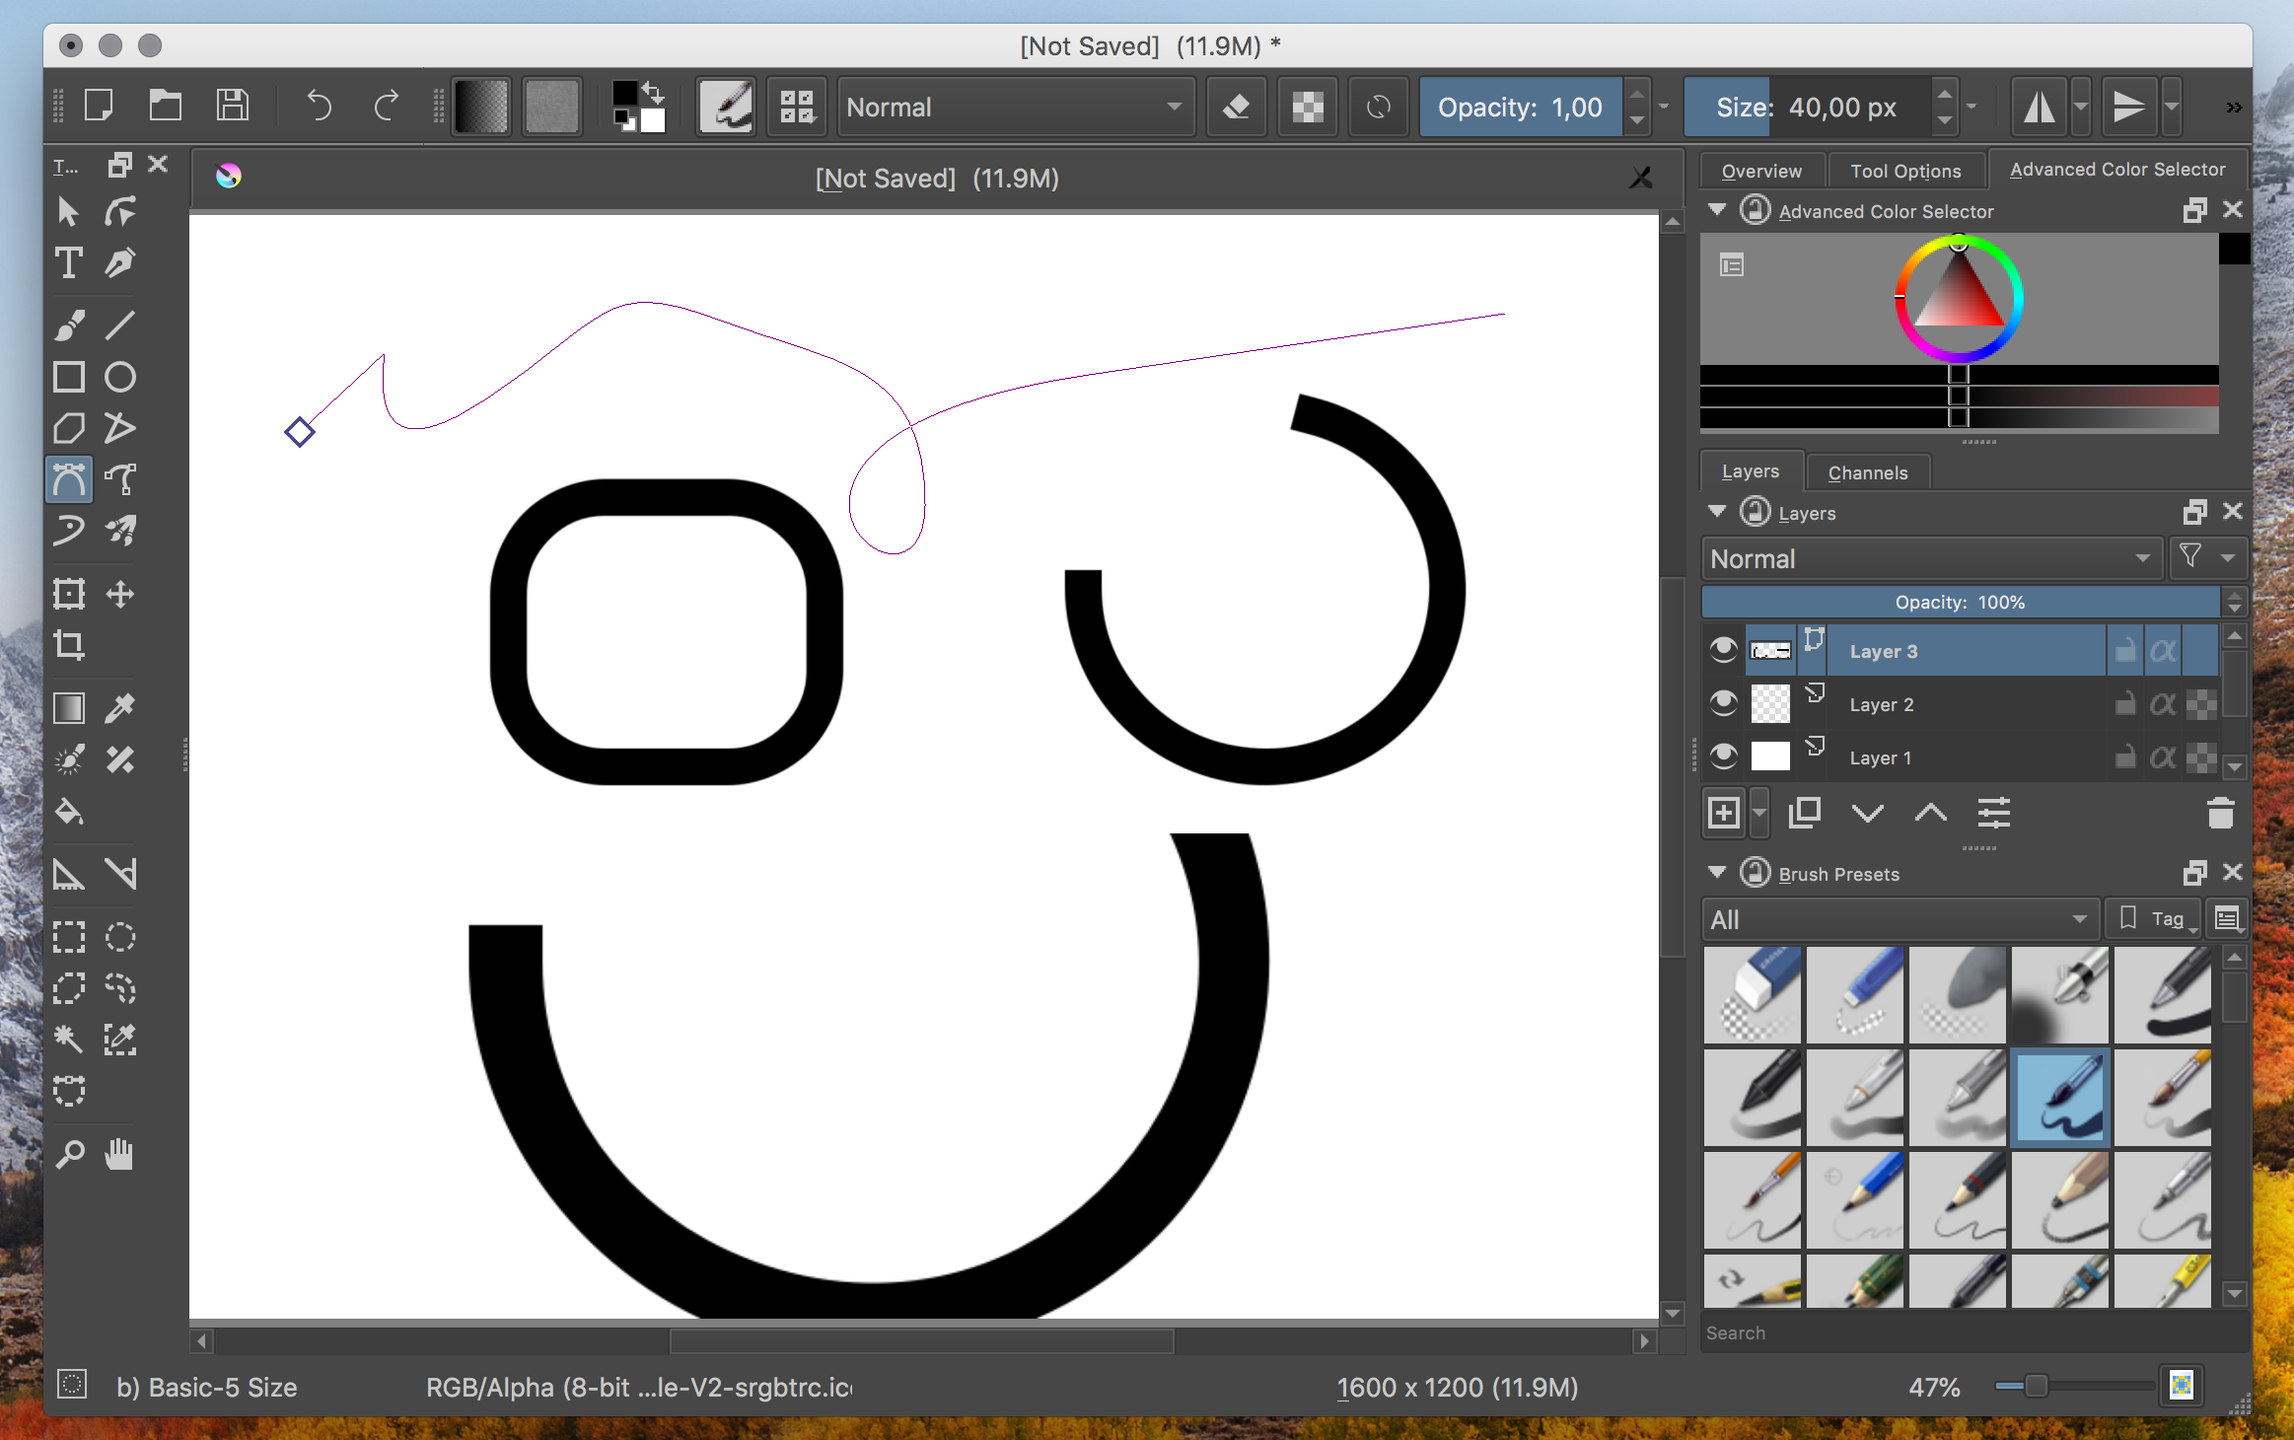Select the Freehand Brush tool
Screen dimensions: 2294x1440
(69, 325)
